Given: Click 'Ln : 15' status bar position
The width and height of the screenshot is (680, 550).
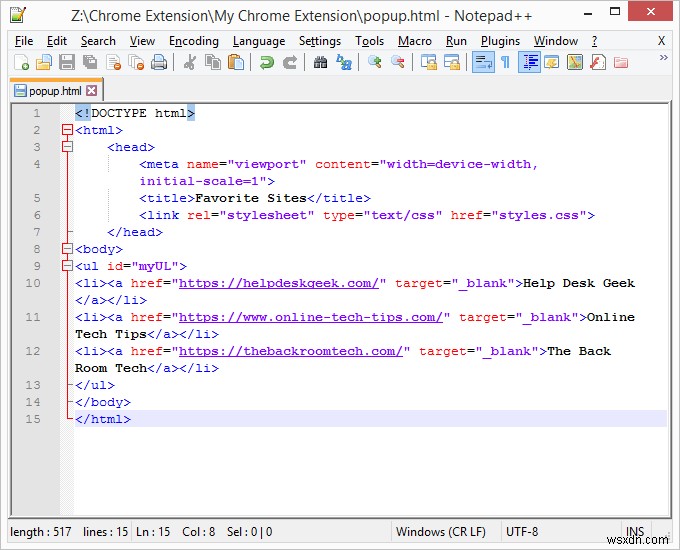Looking at the screenshot, I should [x=153, y=532].
